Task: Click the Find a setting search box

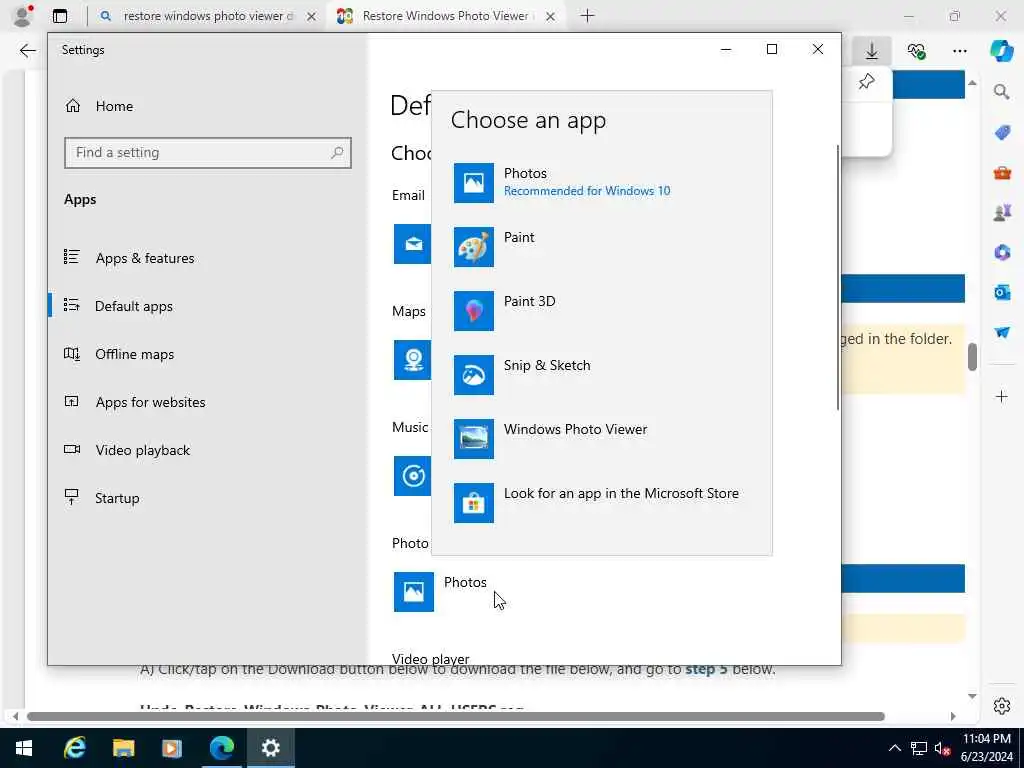Action: 208,153
